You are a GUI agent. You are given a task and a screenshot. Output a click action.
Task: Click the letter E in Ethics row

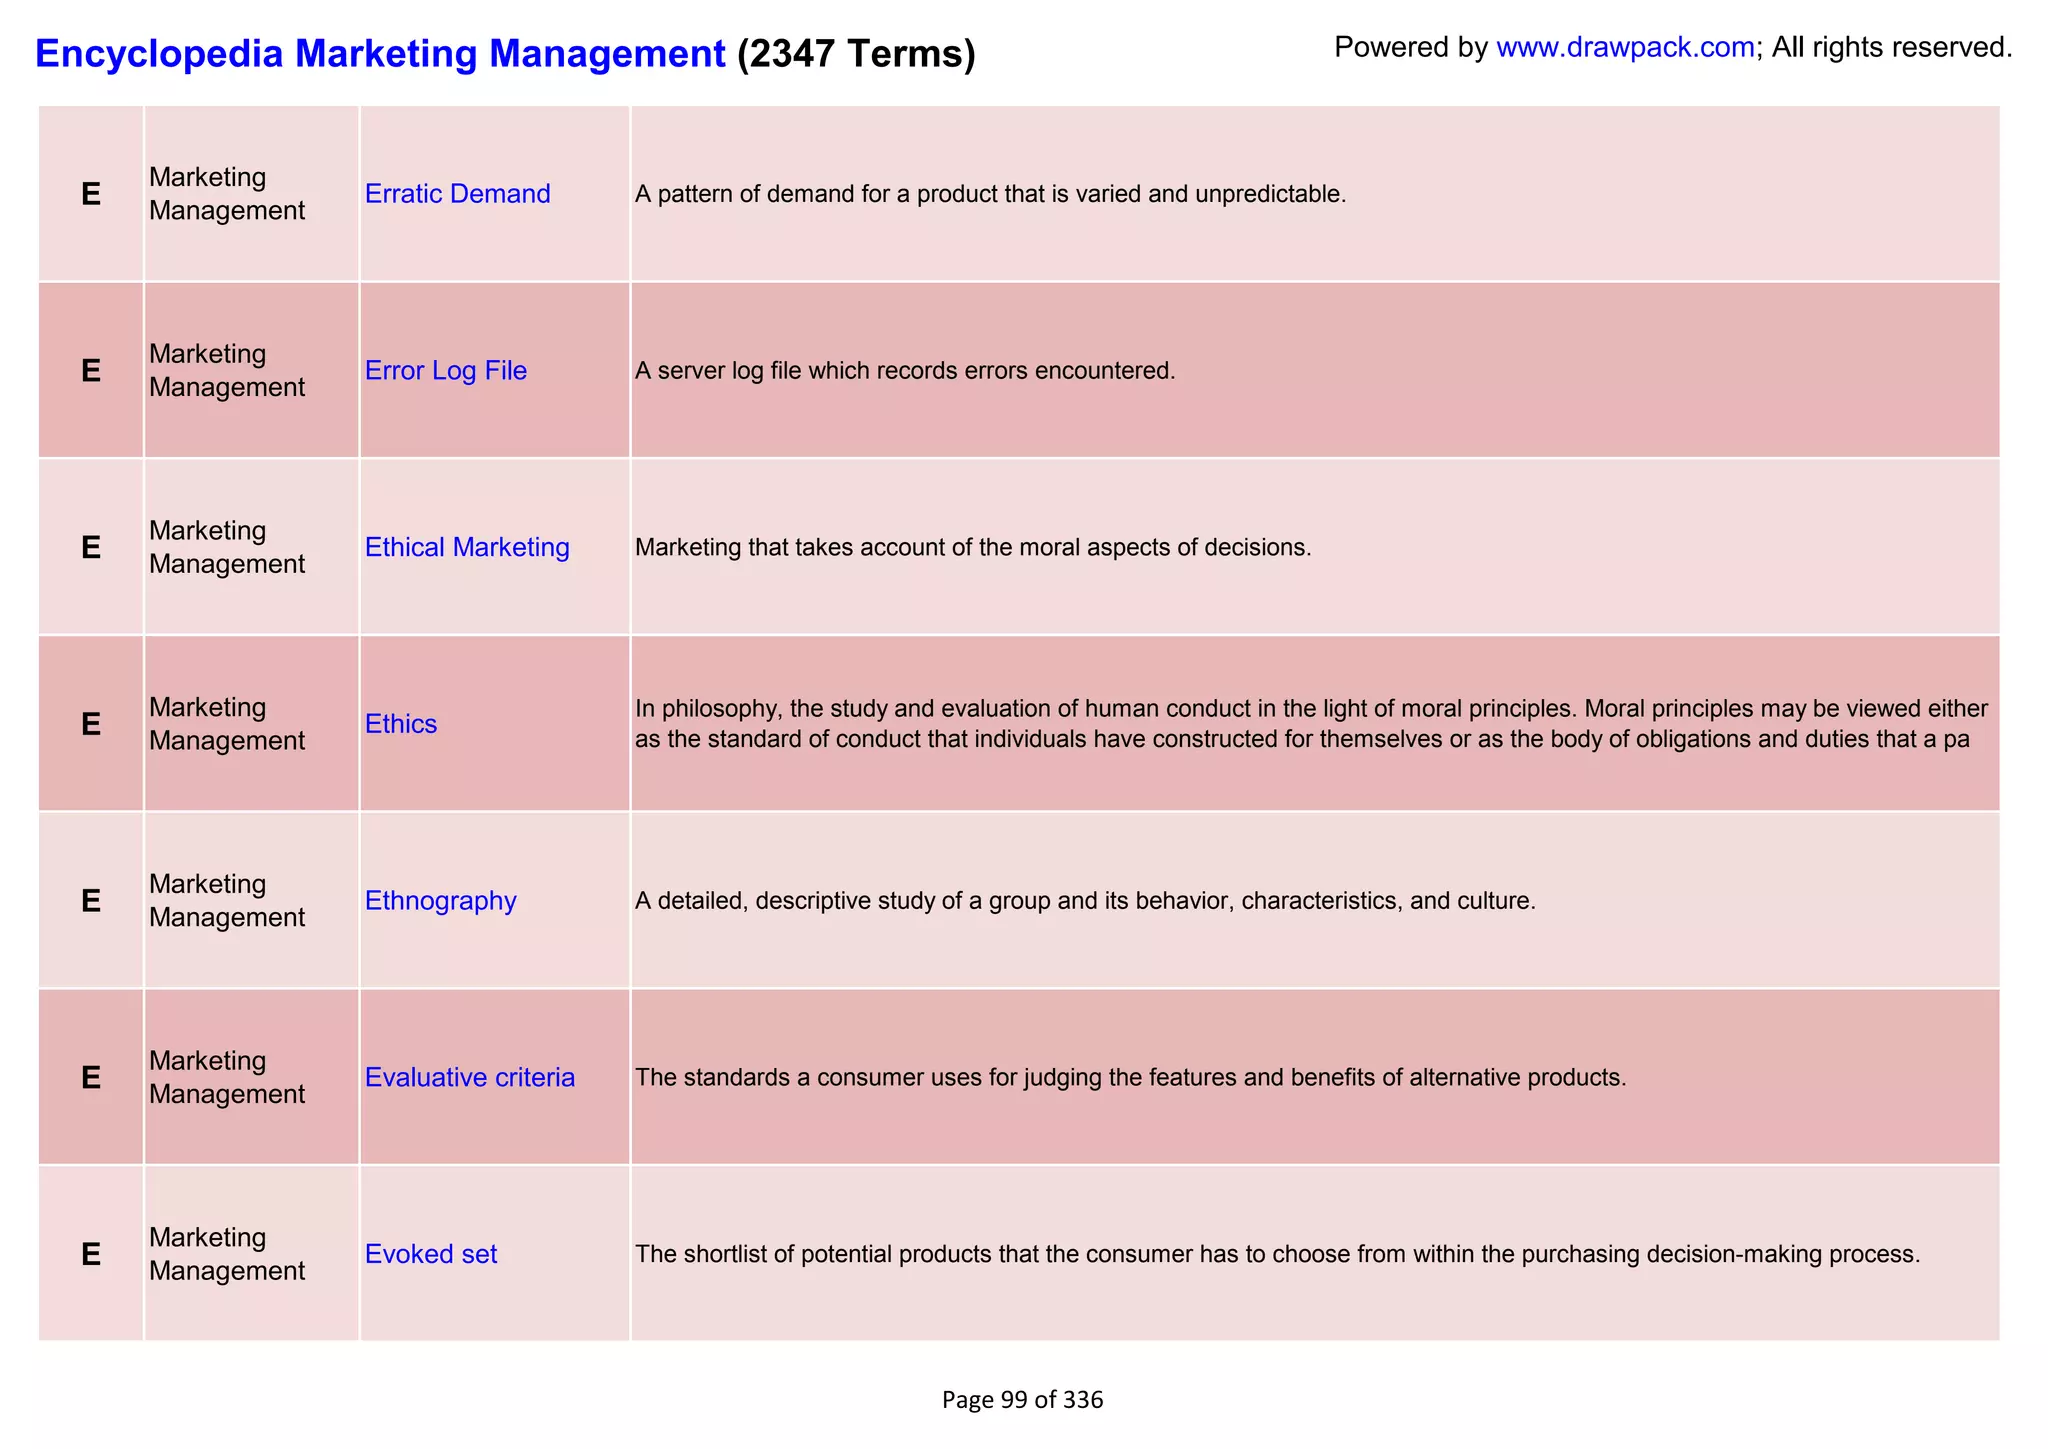tap(91, 724)
